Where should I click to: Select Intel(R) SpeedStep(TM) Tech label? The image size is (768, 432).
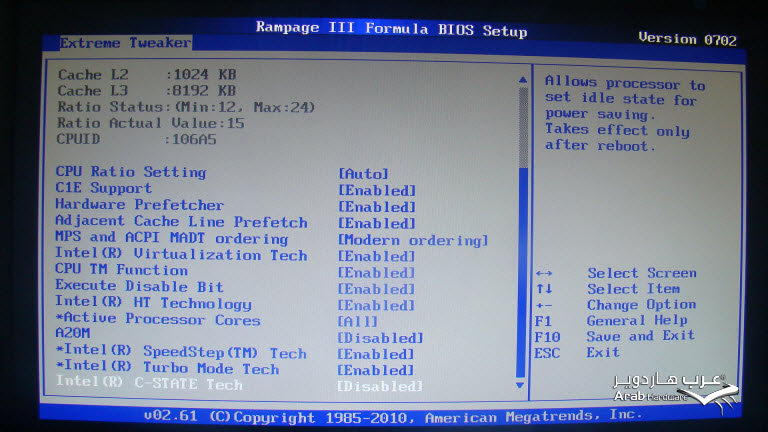181,352
